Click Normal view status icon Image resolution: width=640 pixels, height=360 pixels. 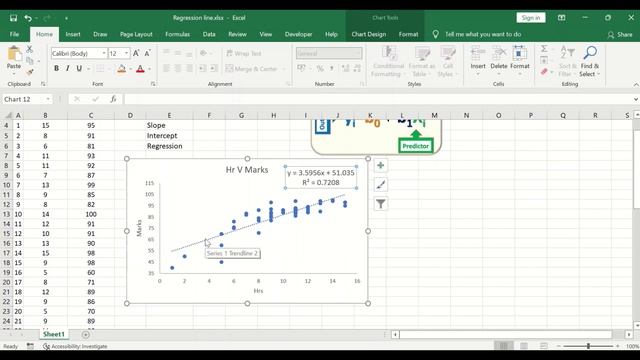[x=504, y=346]
